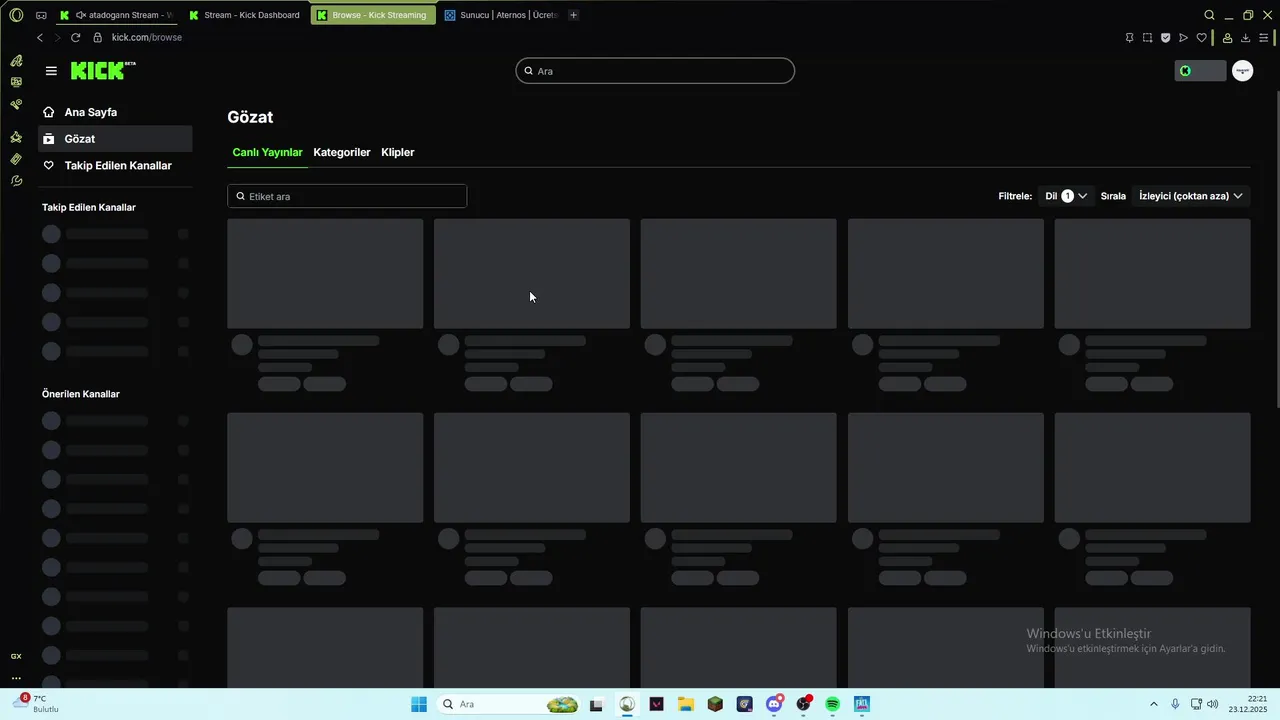Open the GX Control sidebar icon
1280x720 pixels.
[16, 104]
